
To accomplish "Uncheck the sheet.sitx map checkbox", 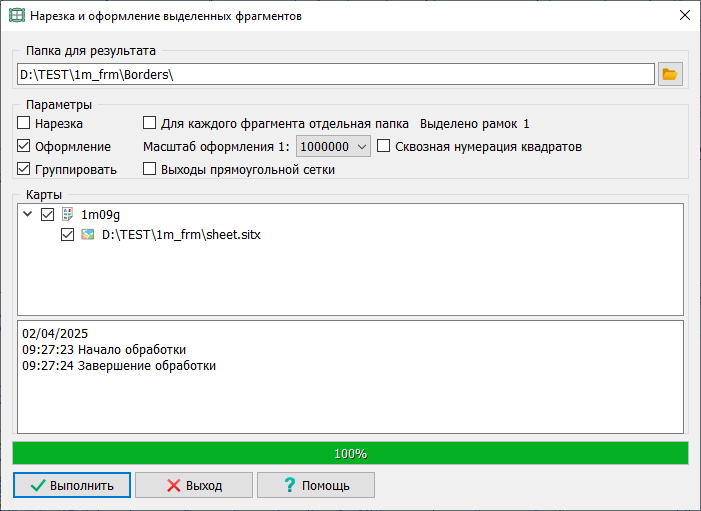I will click(68, 234).
